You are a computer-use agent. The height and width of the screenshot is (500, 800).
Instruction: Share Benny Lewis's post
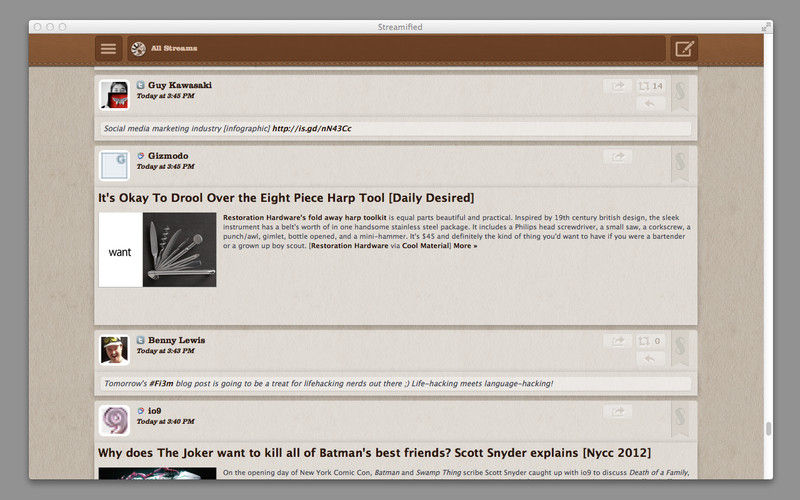pos(618,341)
